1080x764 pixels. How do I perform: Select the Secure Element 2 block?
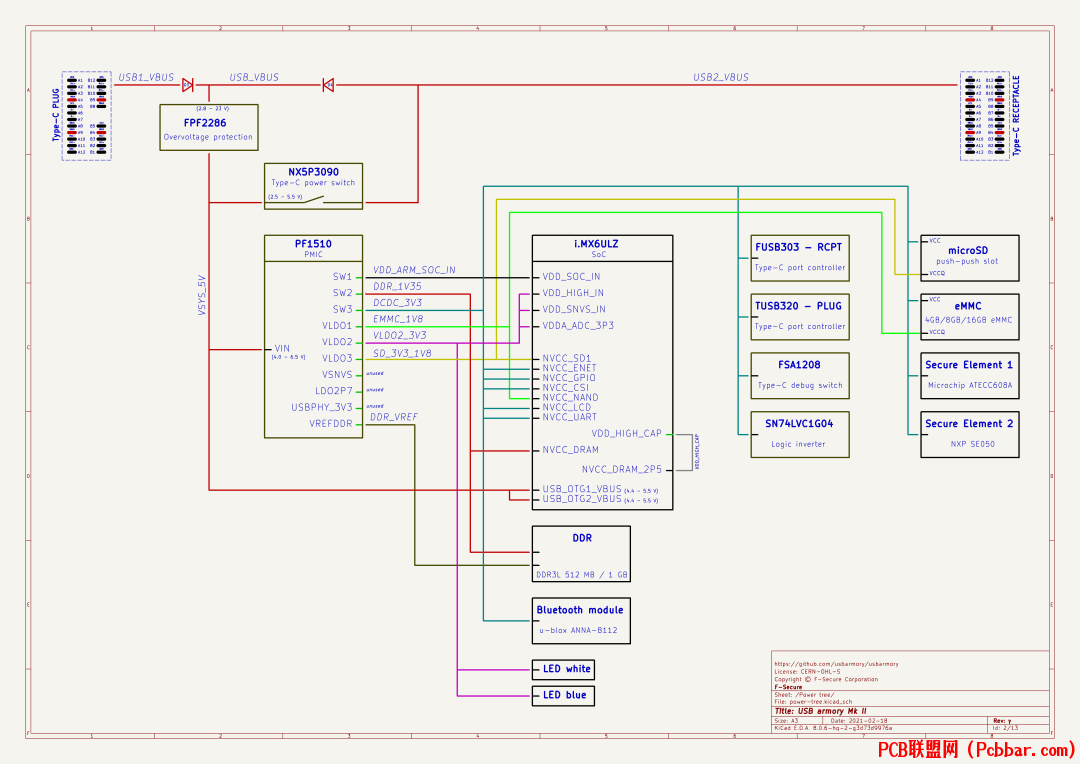[970, 435]
